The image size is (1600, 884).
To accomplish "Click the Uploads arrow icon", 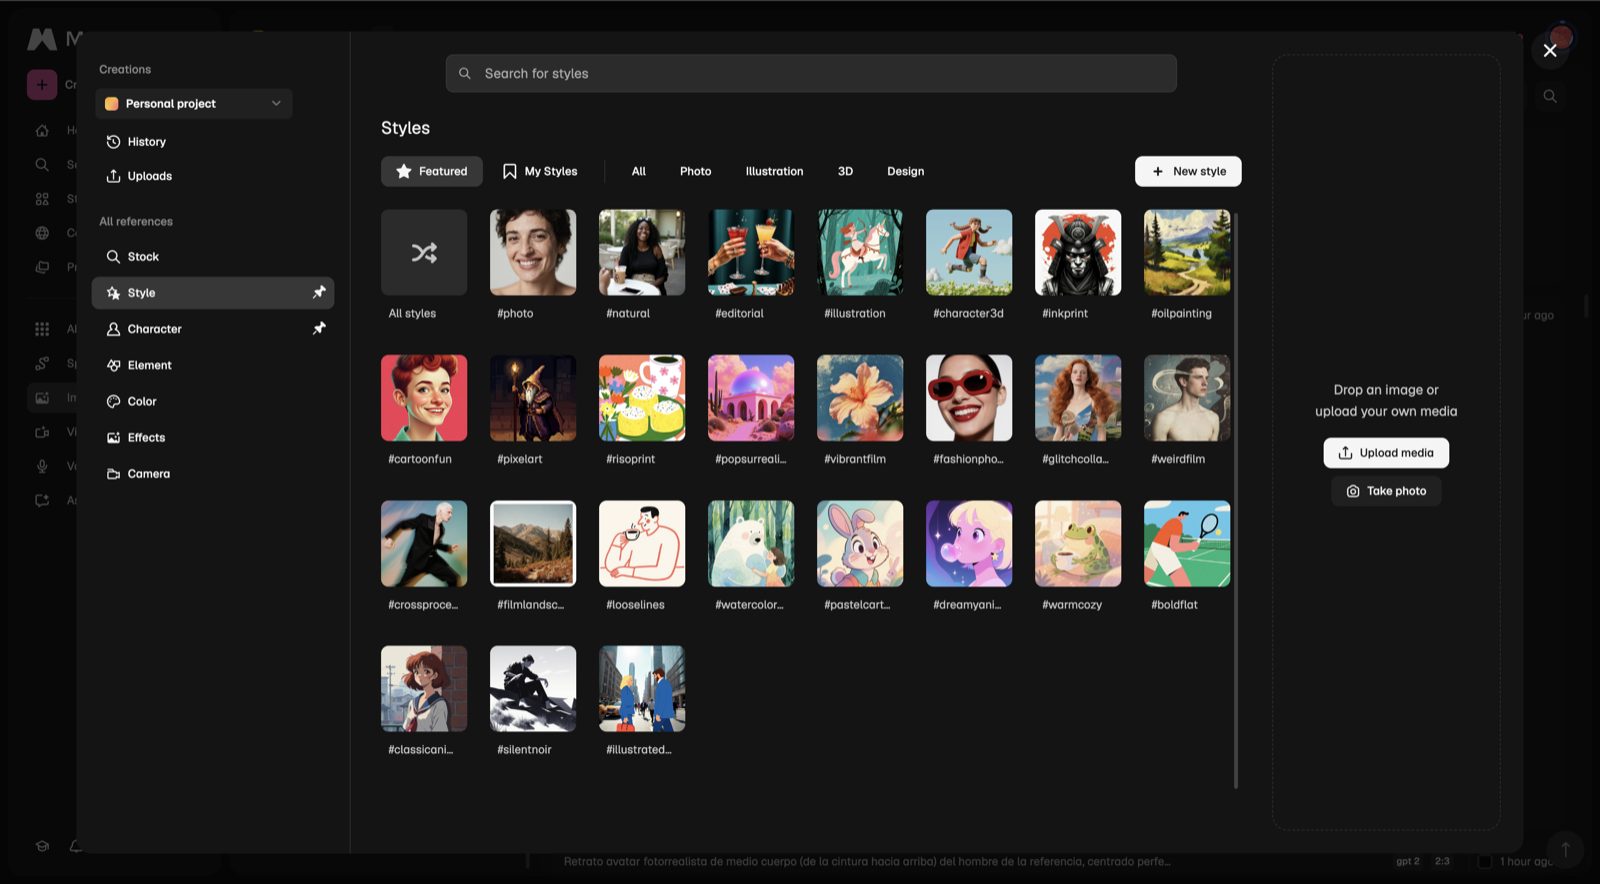I will coord(114,176).
